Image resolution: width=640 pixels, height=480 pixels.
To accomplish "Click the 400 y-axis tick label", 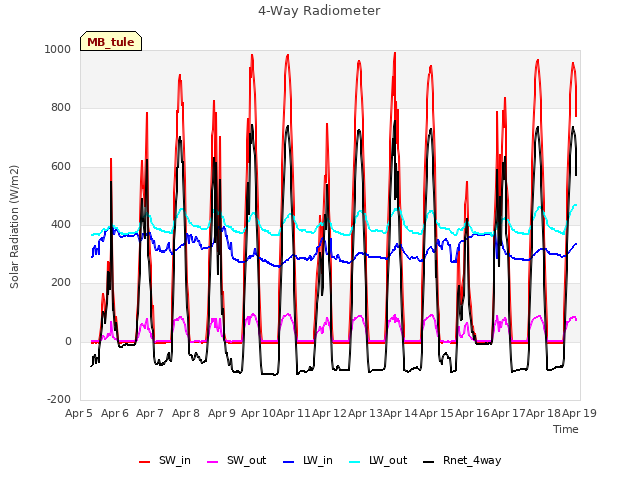I will pyautogui.click(x=61, y=224).
